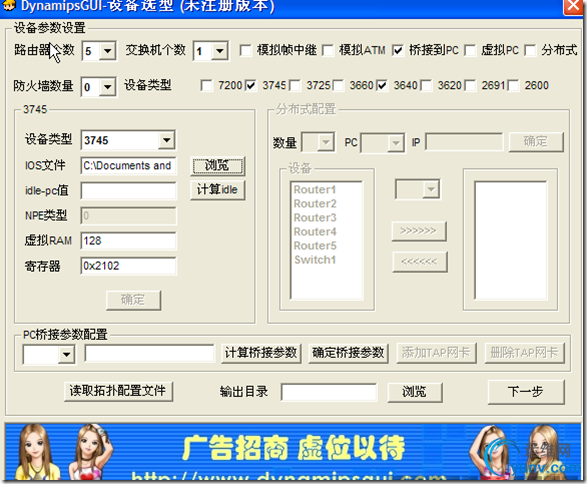Select Switch1 in the 设备 list

(315, 260)
